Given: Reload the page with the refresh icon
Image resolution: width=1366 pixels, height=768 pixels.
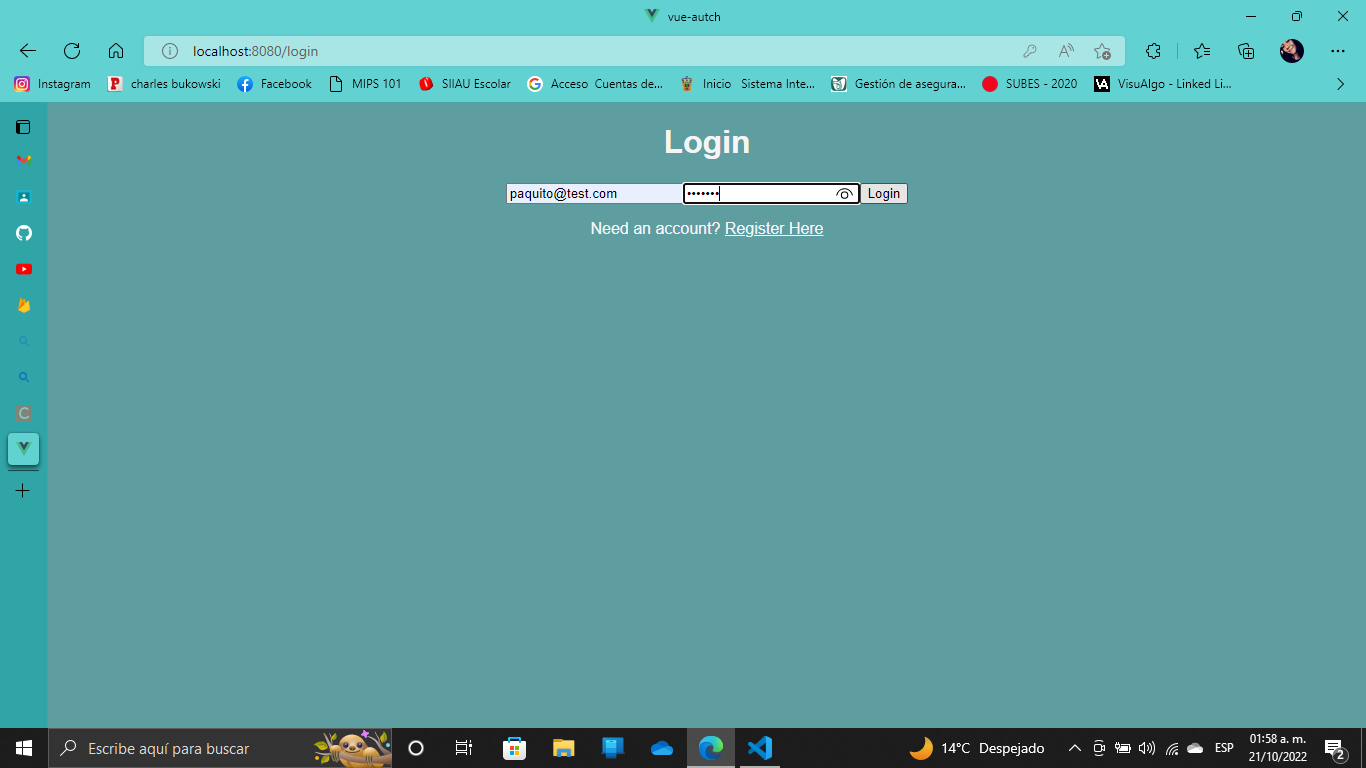Looking at the screenshot, I should tap(70, 50).
